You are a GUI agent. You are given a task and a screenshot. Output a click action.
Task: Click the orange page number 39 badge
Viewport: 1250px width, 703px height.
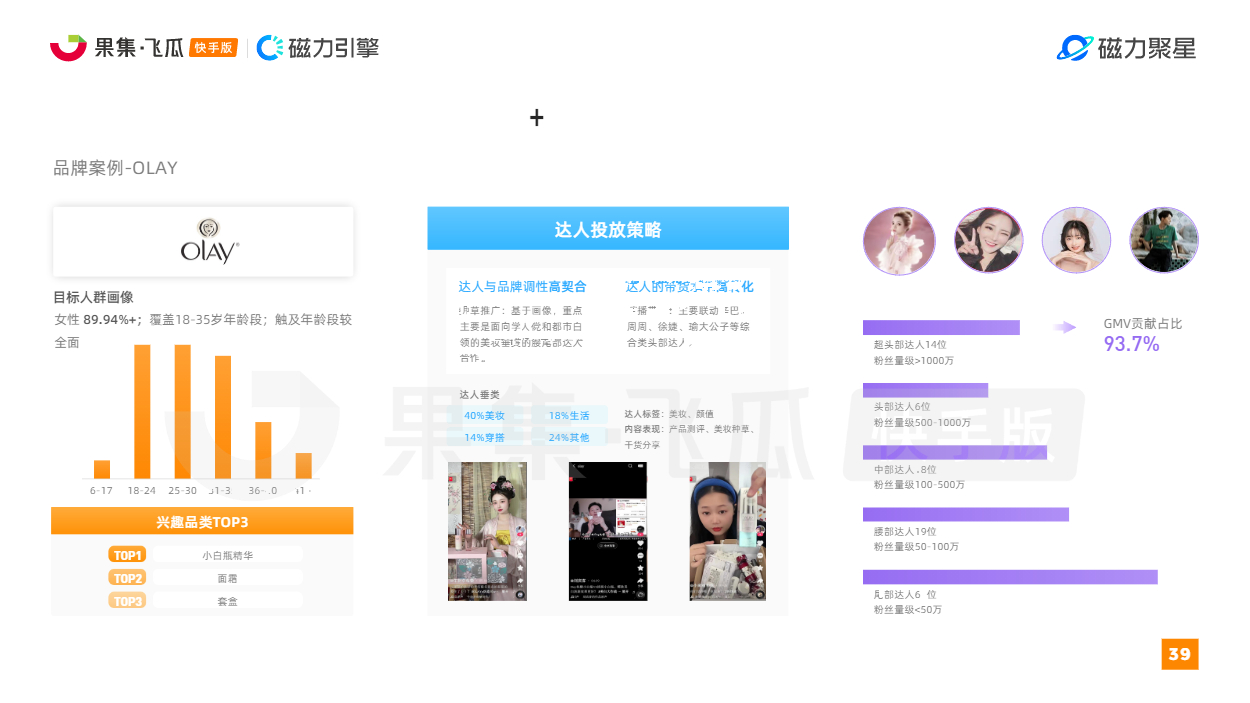1180,653
